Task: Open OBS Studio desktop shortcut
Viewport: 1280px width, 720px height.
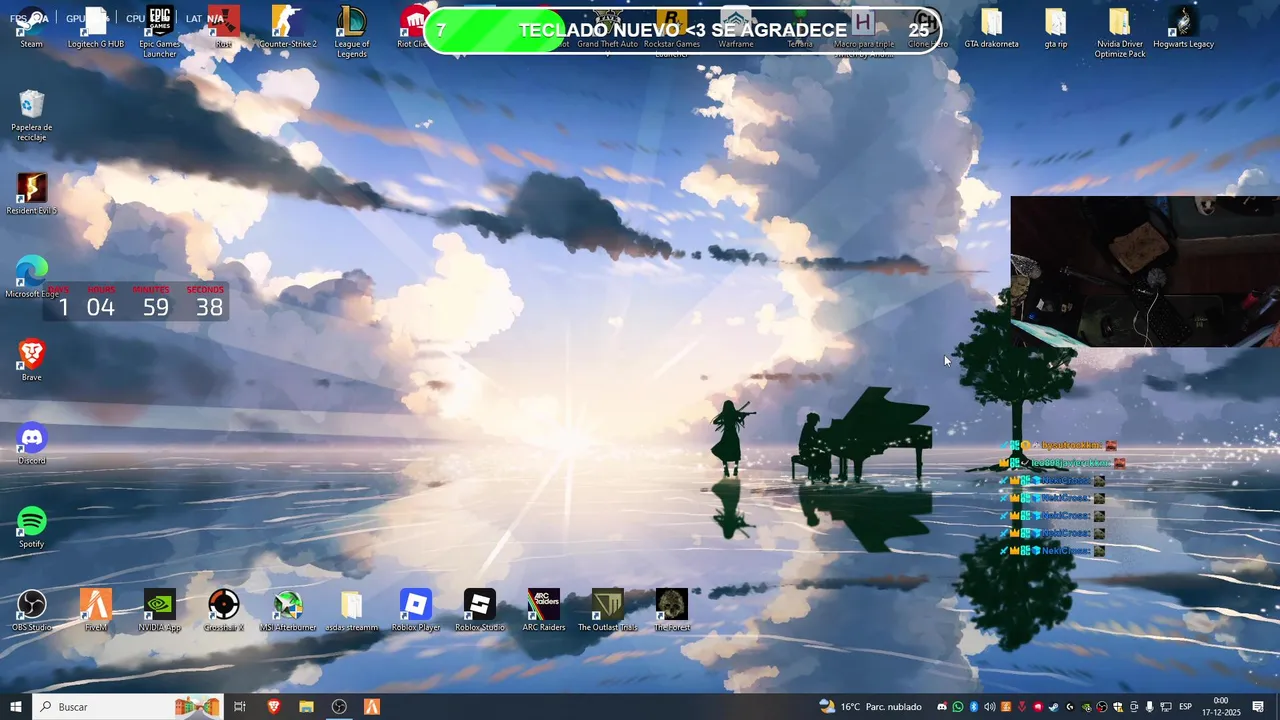Action: [x=32, y=611]
